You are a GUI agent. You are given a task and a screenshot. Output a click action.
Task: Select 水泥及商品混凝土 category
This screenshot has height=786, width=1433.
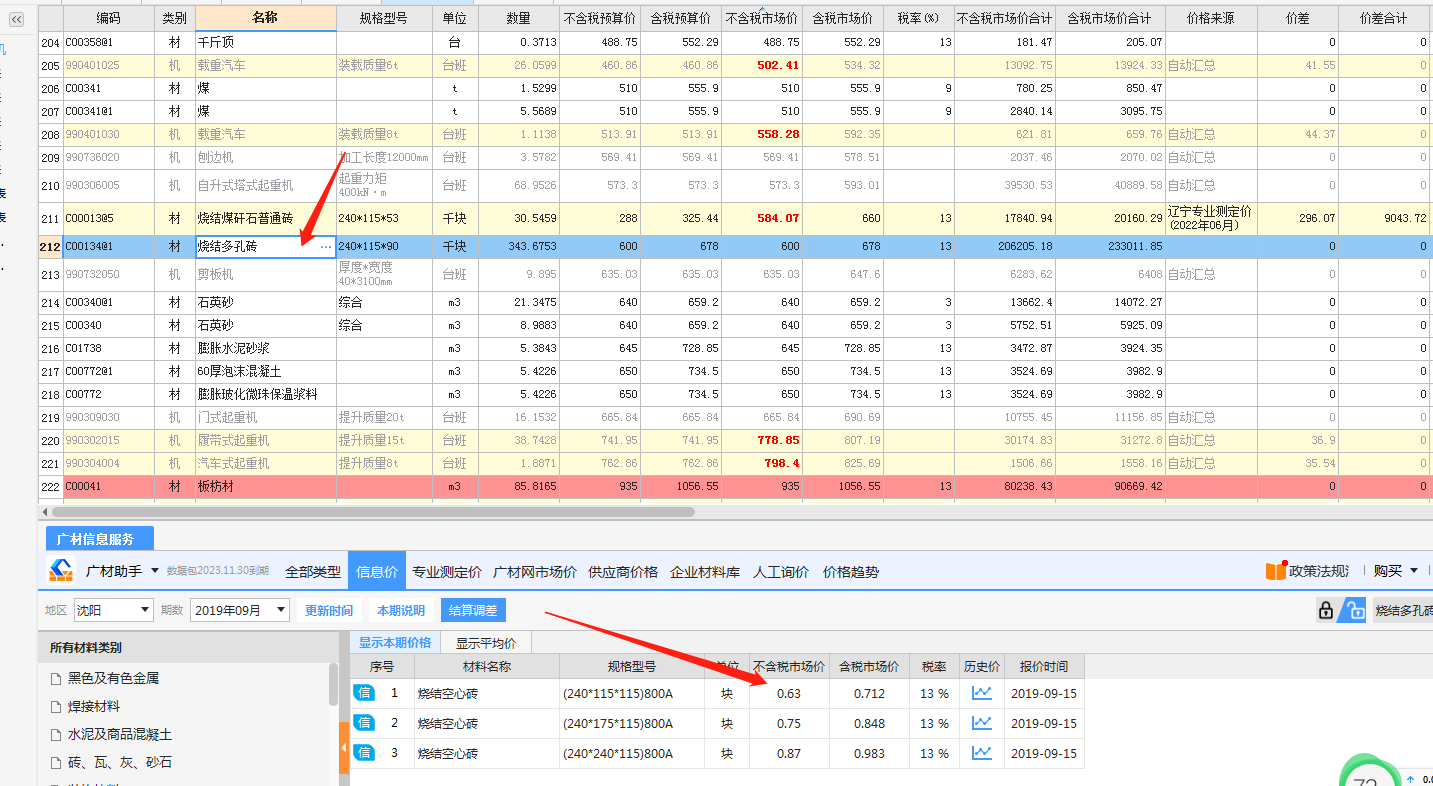[120, 734]
